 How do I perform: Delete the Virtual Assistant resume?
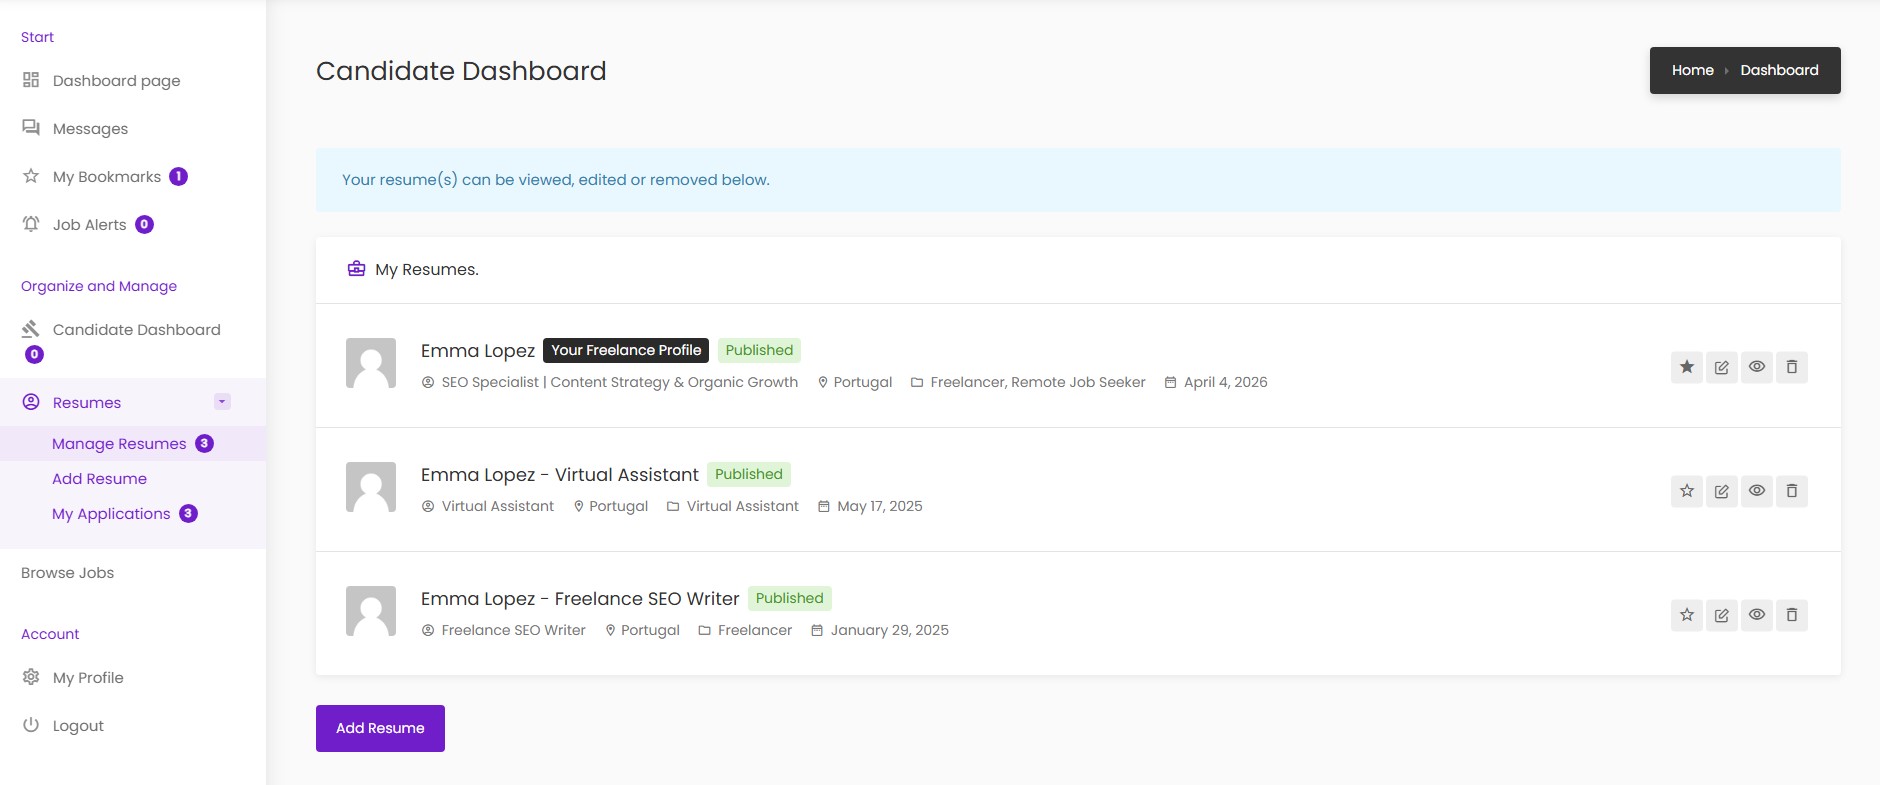coord(1791,491)
